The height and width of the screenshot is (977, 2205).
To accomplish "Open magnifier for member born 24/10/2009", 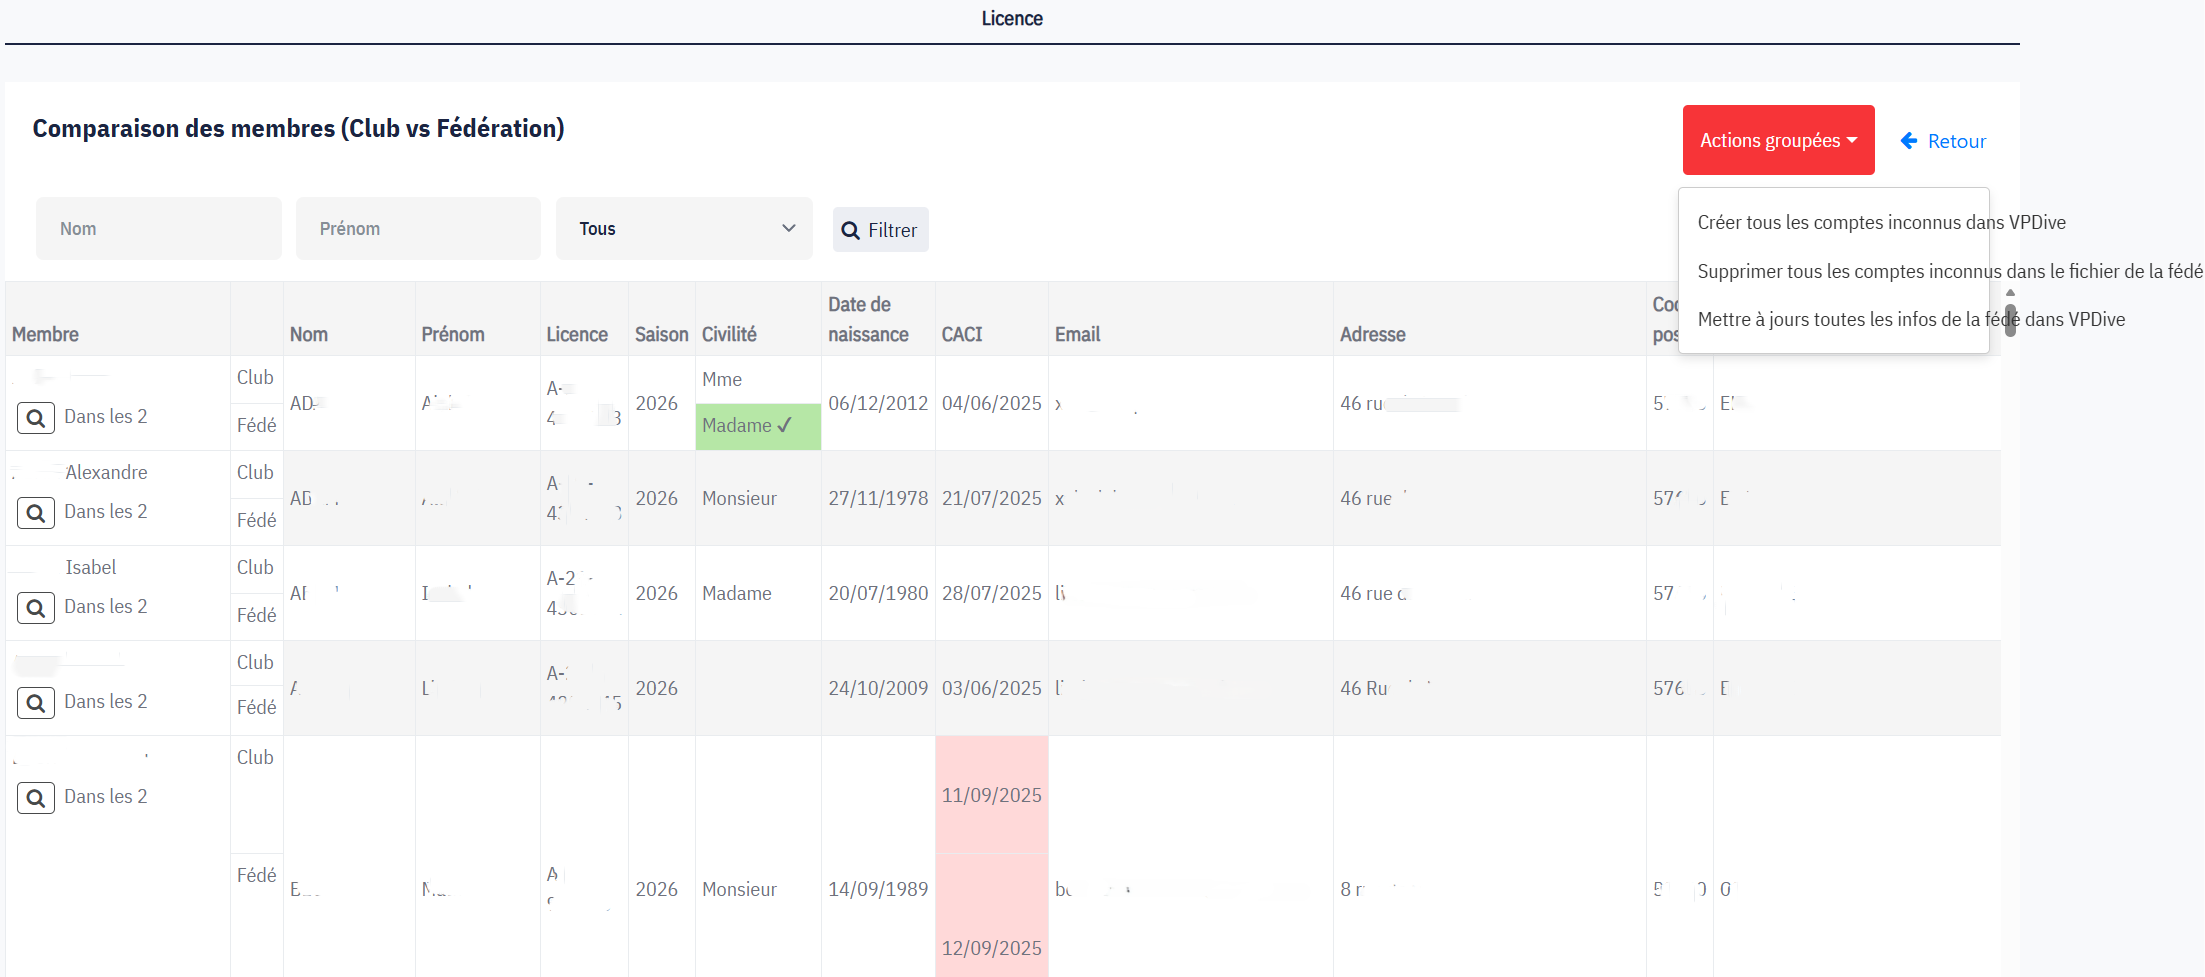I will click(x=36, y=703).
